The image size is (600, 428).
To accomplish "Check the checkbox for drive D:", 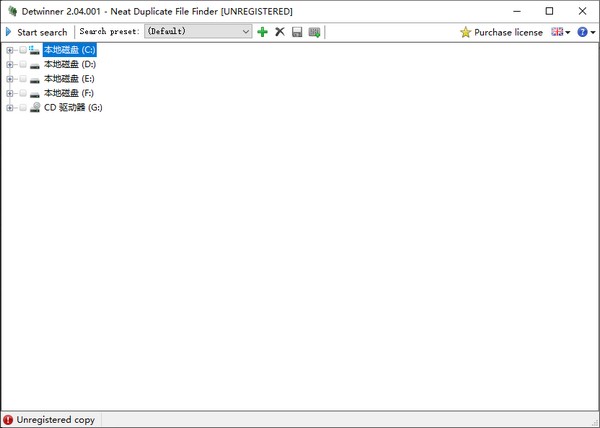I will point(23,64).
